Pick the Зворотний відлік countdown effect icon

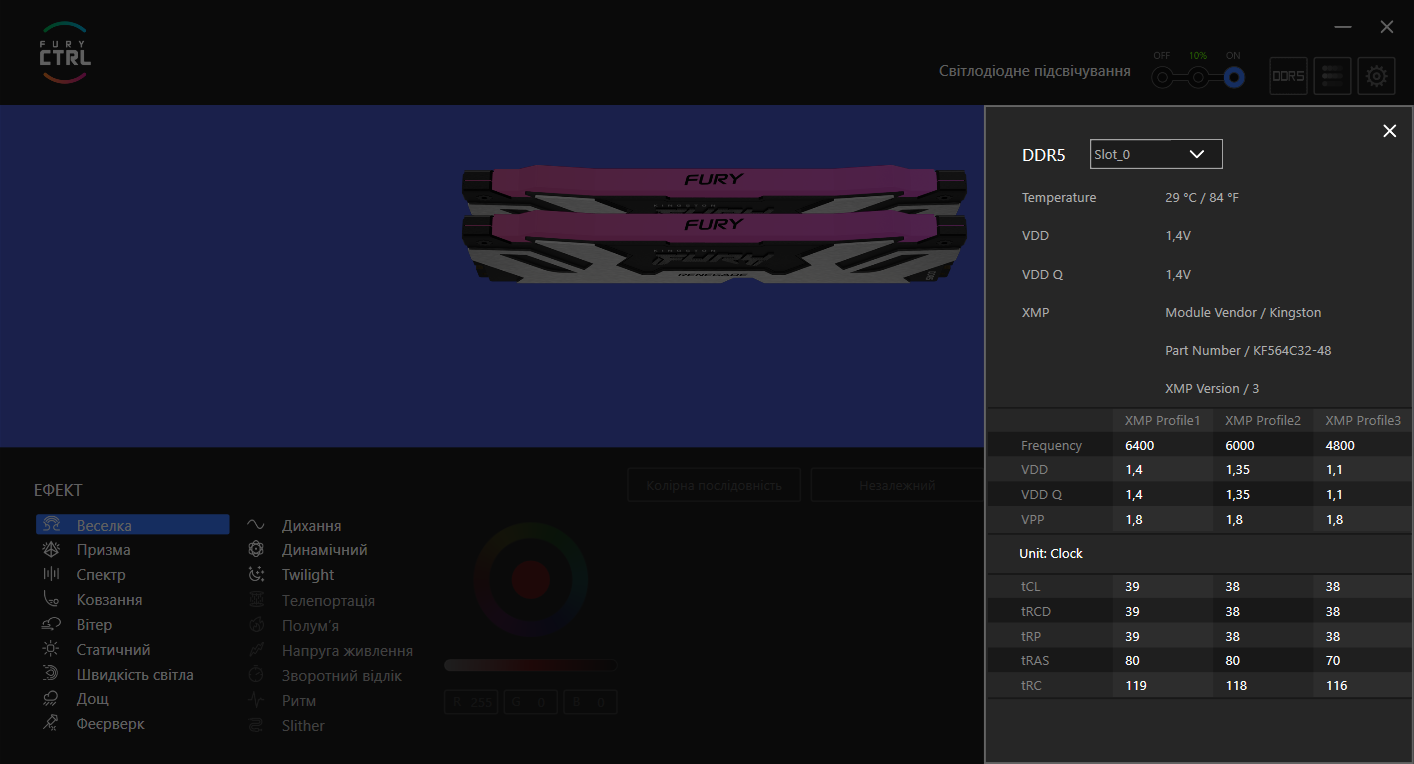(x=256, y=676)
